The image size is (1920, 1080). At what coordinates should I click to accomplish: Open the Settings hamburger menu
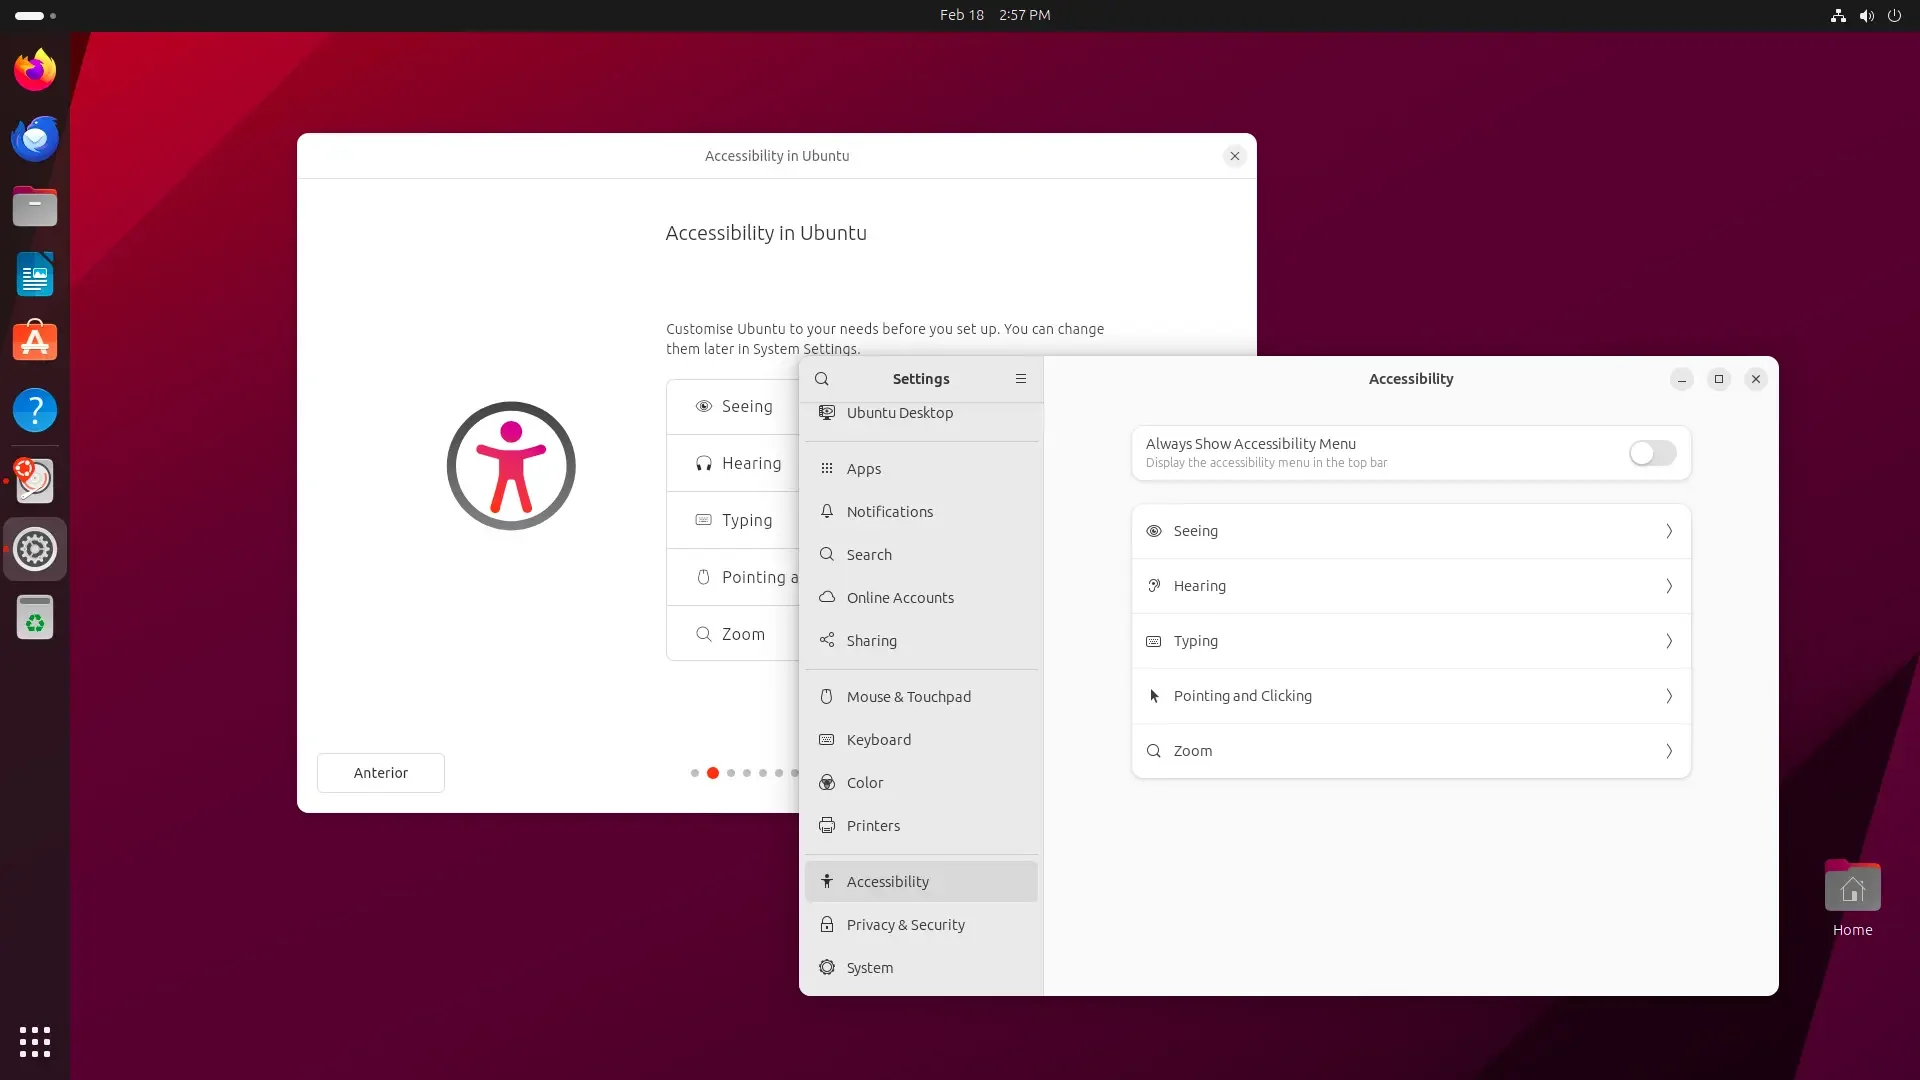(1021, 379)
